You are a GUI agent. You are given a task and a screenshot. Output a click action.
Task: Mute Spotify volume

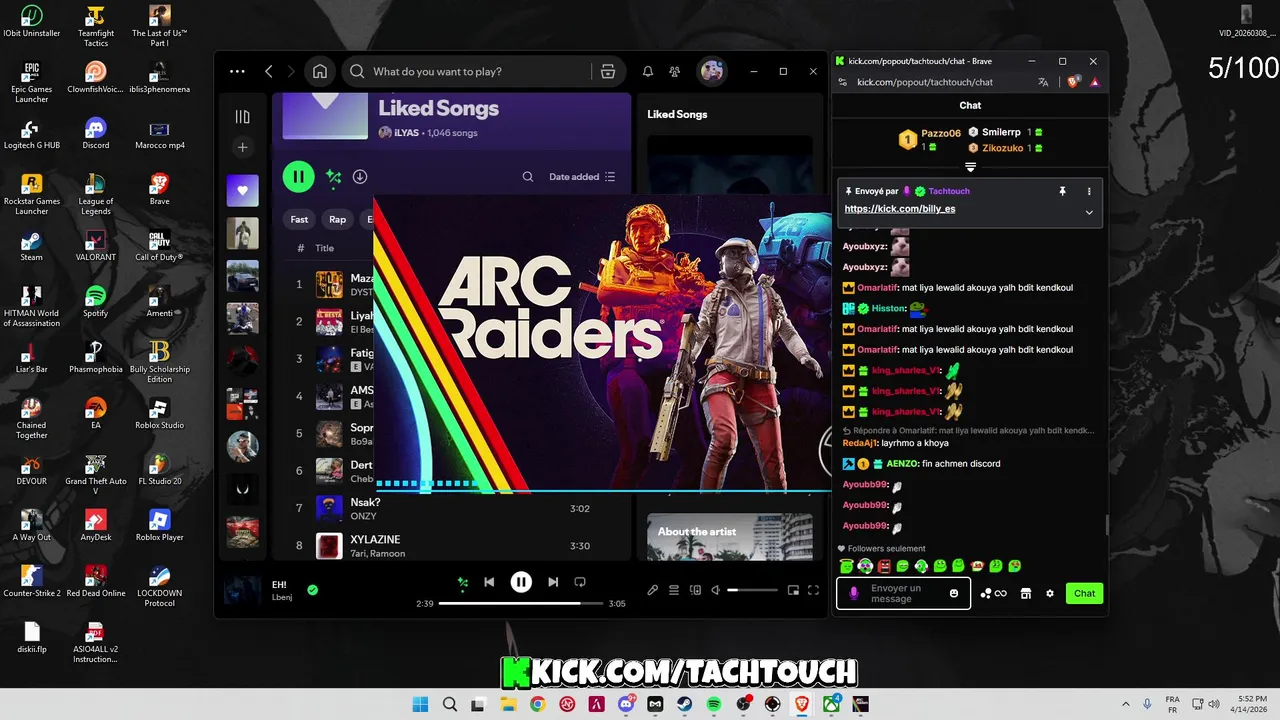(715, 590)
